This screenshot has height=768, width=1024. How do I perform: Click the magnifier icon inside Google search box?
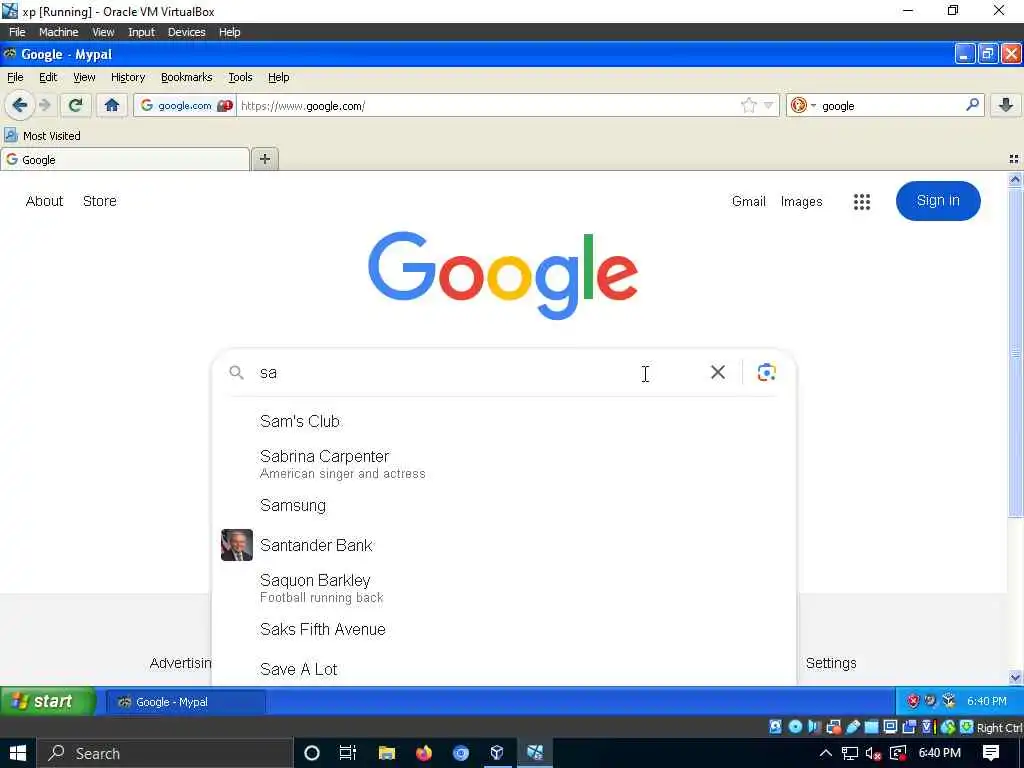point(236,373)
